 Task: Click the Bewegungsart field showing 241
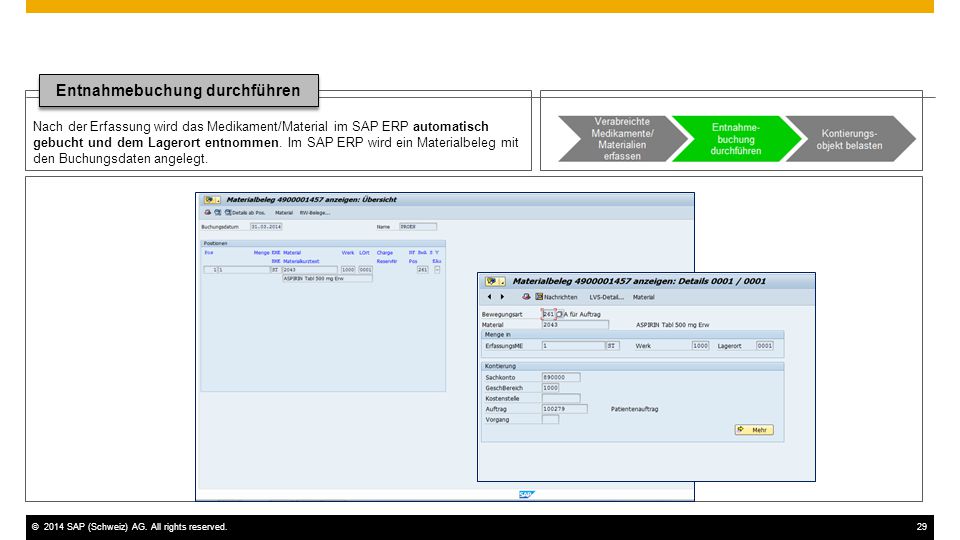pos(549,314)
